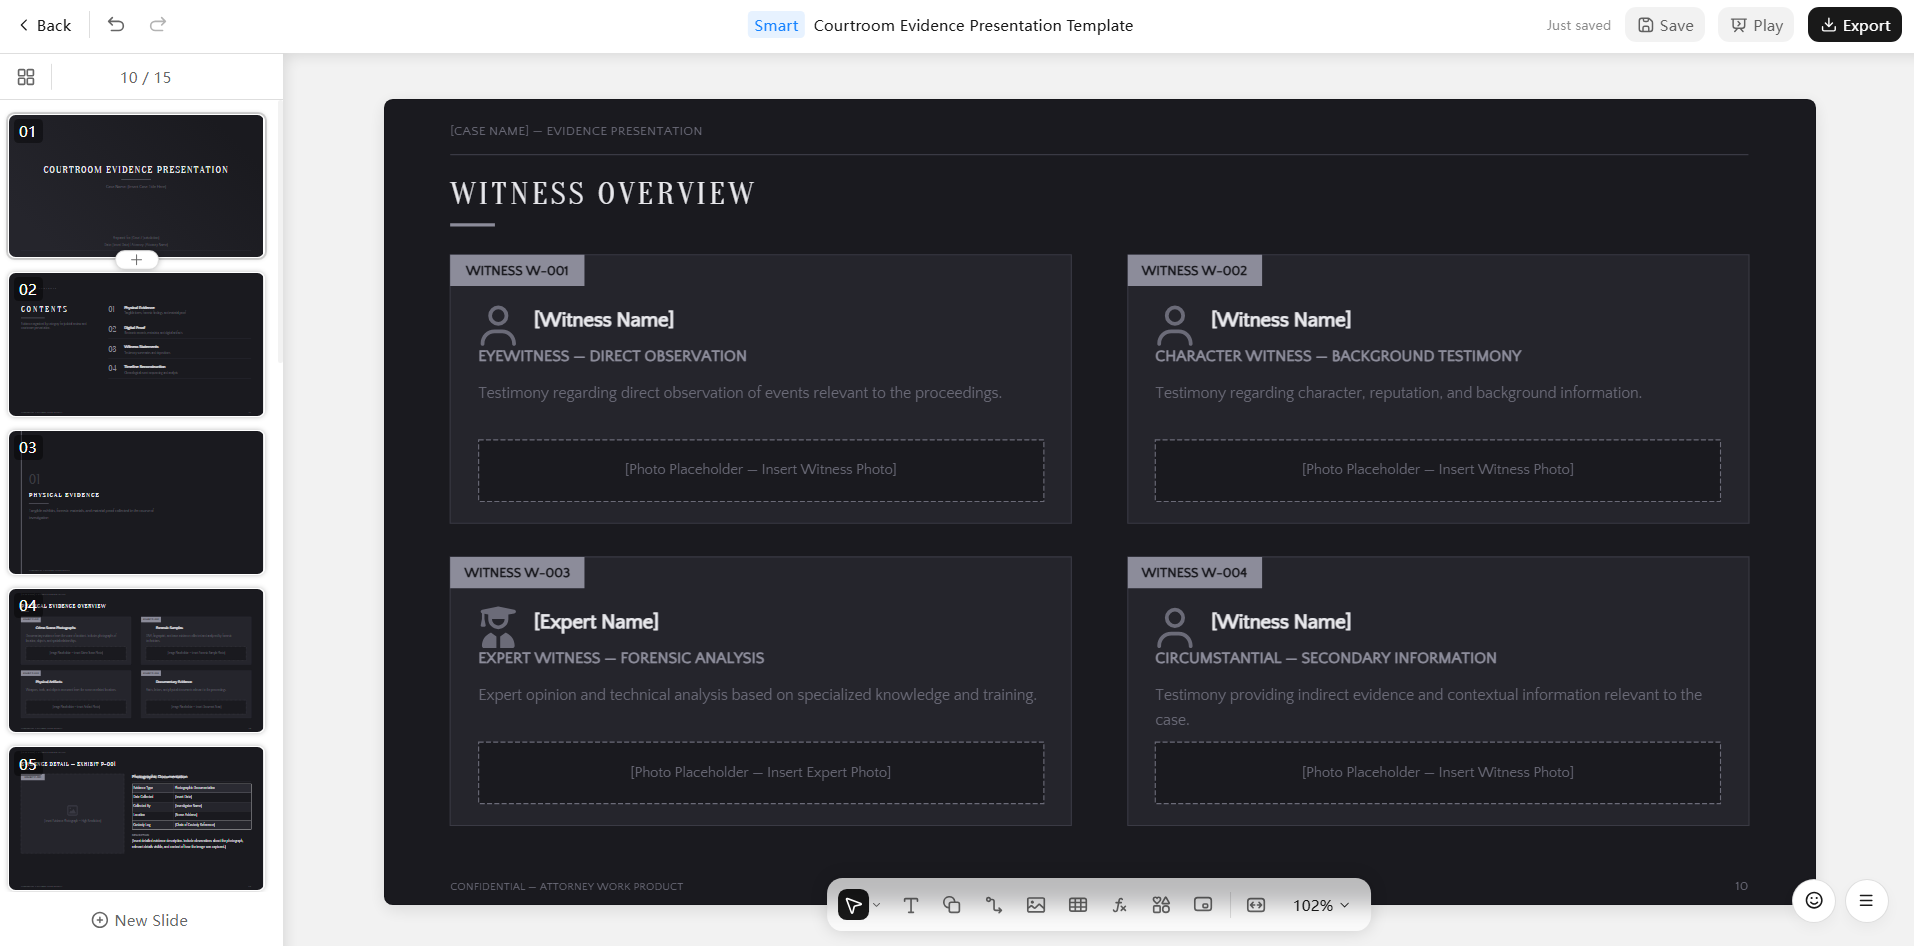The image size is (1914, 946).
Task: Select CHARACTER WITNESS — BACKGROUND TESTIMONY subtitle
Action: (x=1338, y=356)
